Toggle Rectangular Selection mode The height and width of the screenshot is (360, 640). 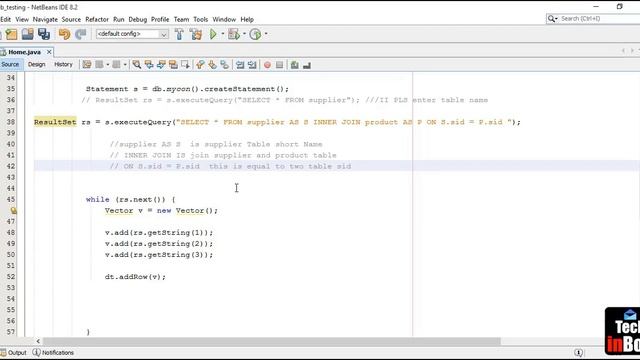186,65
